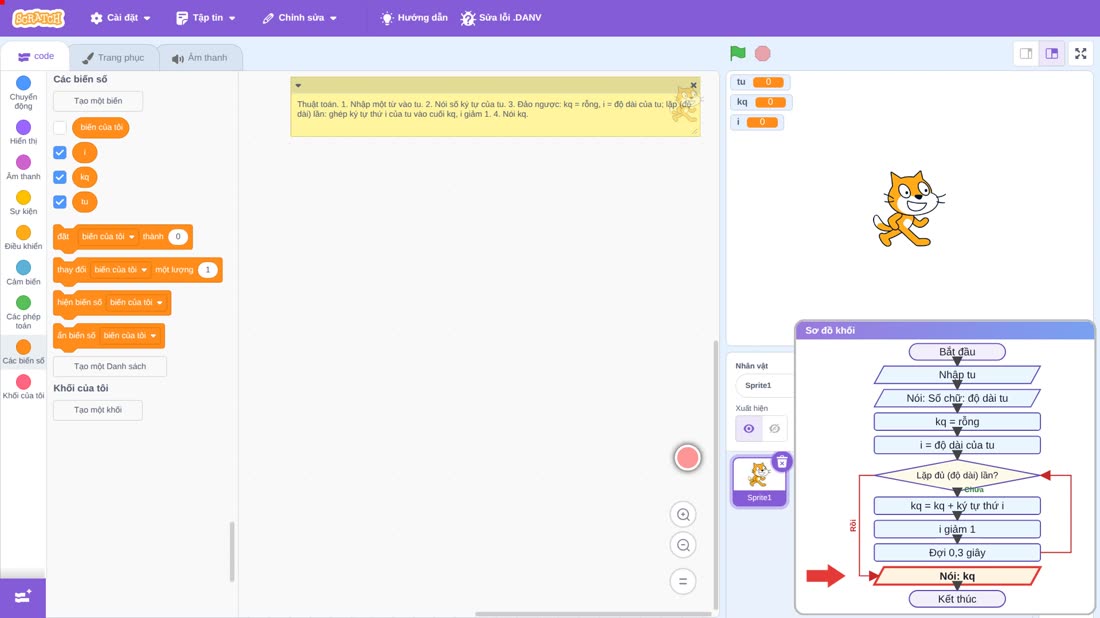Delete Sprite1 with the trash icon
The image size is (1100, 618).
pyautogui.click(x=782, y=462)
